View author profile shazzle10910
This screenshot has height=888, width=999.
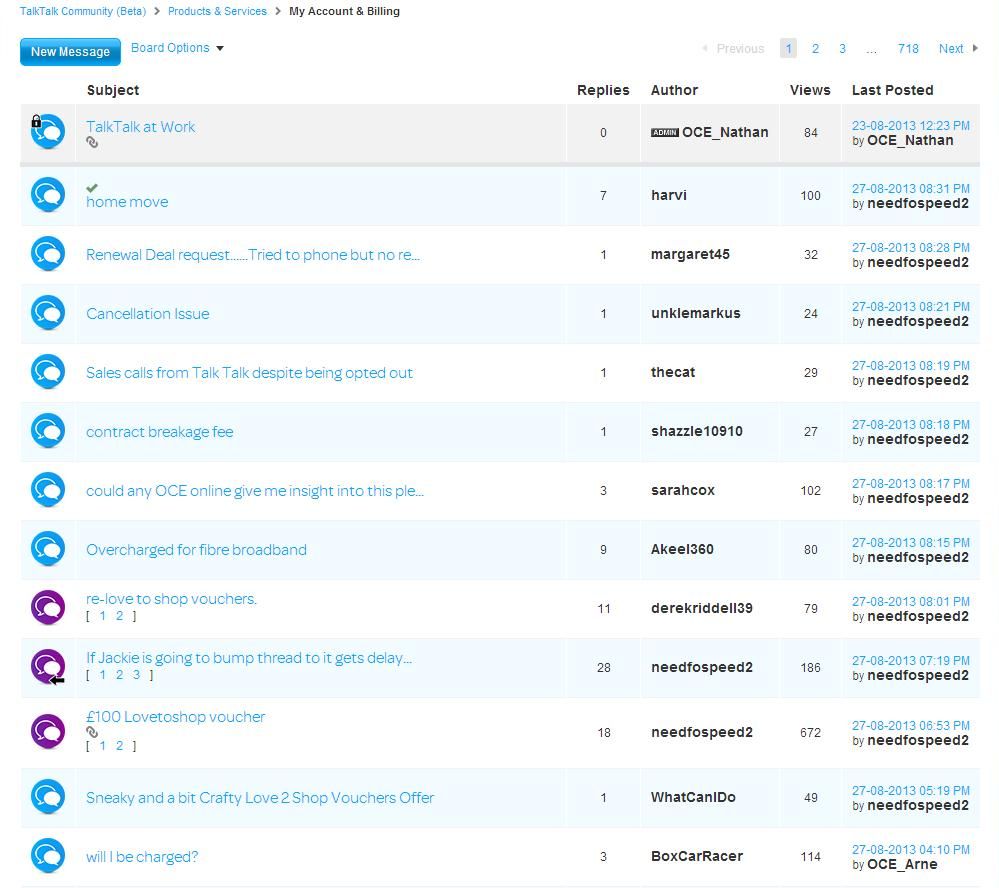[697, 431]
